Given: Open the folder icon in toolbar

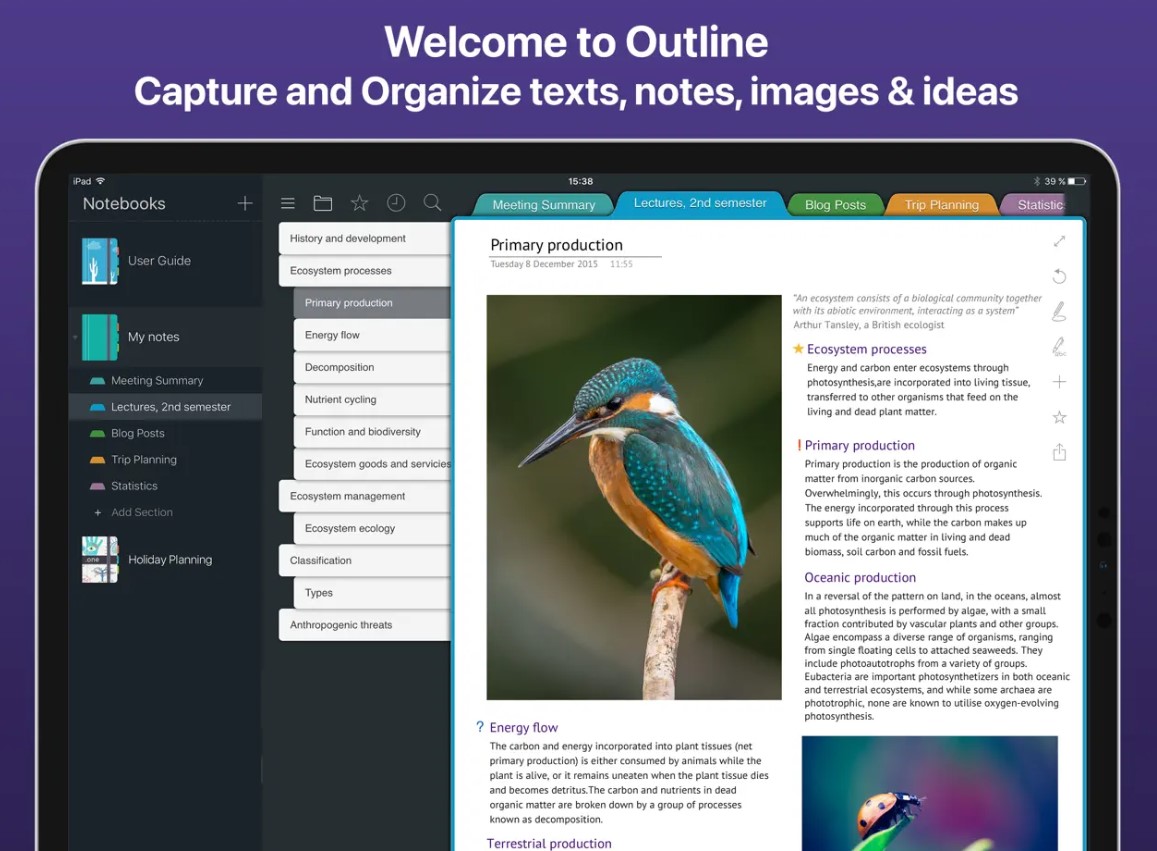Looking at the screenshot, I should 322,203.
